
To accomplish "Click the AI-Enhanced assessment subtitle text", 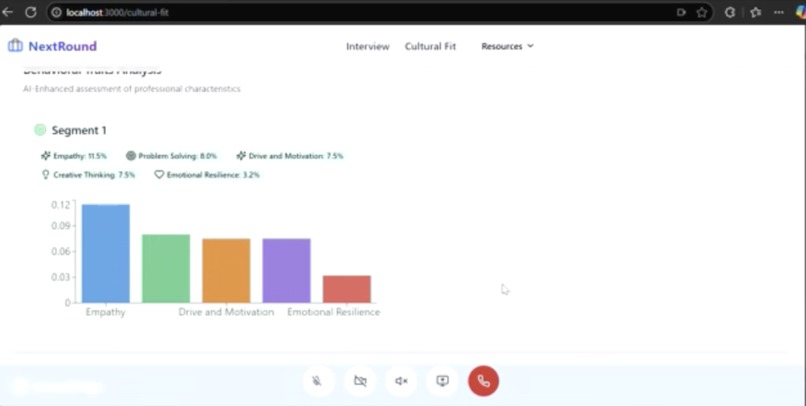I will tap(132, 89).
